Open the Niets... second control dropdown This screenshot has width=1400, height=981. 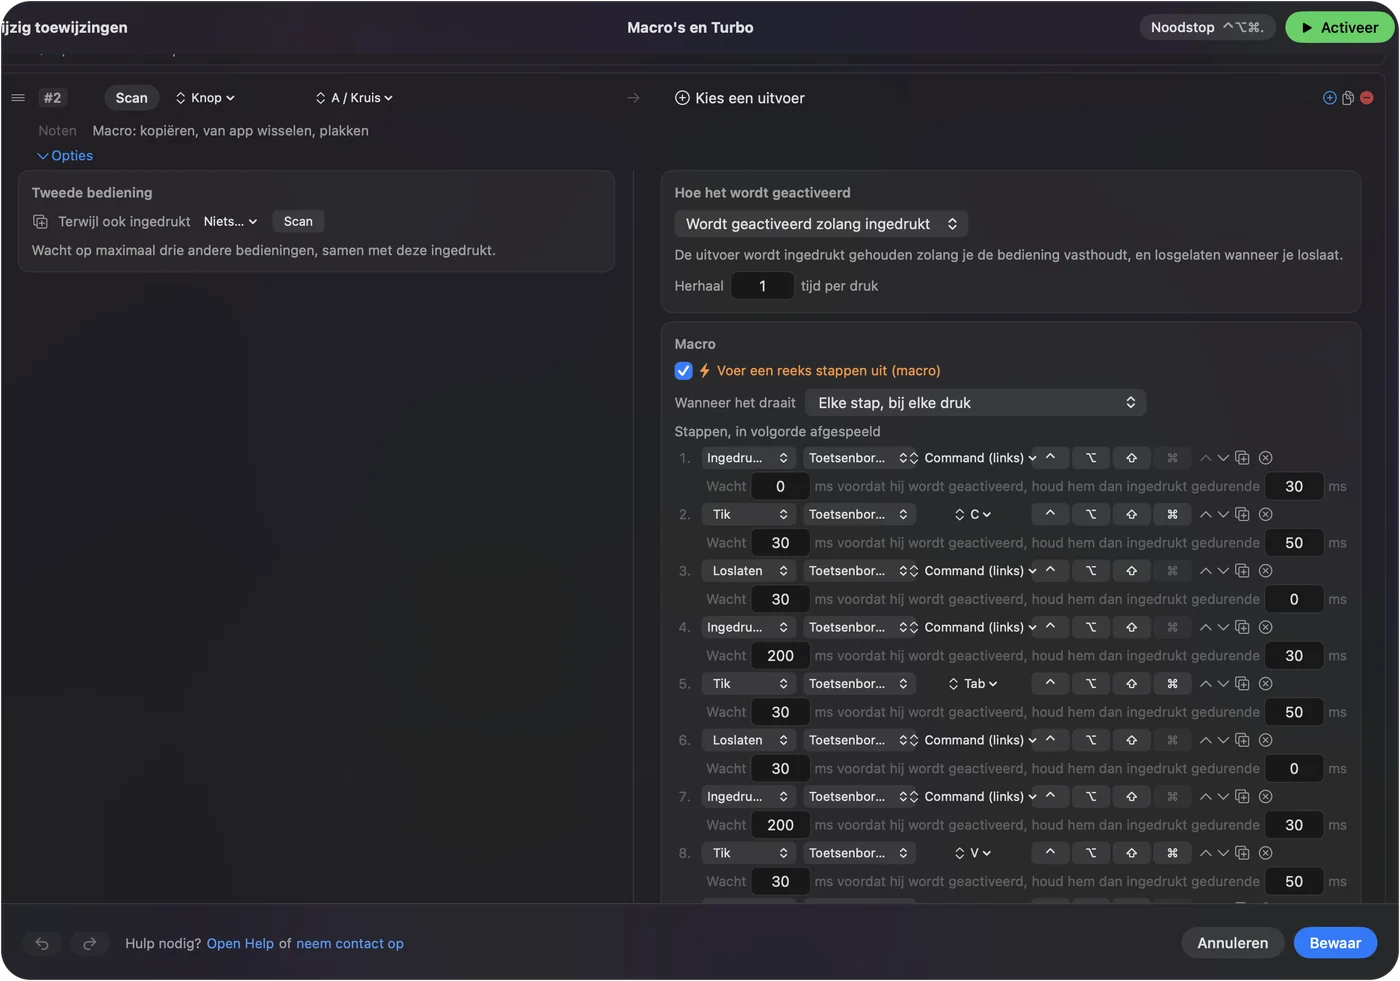[230, 222]
